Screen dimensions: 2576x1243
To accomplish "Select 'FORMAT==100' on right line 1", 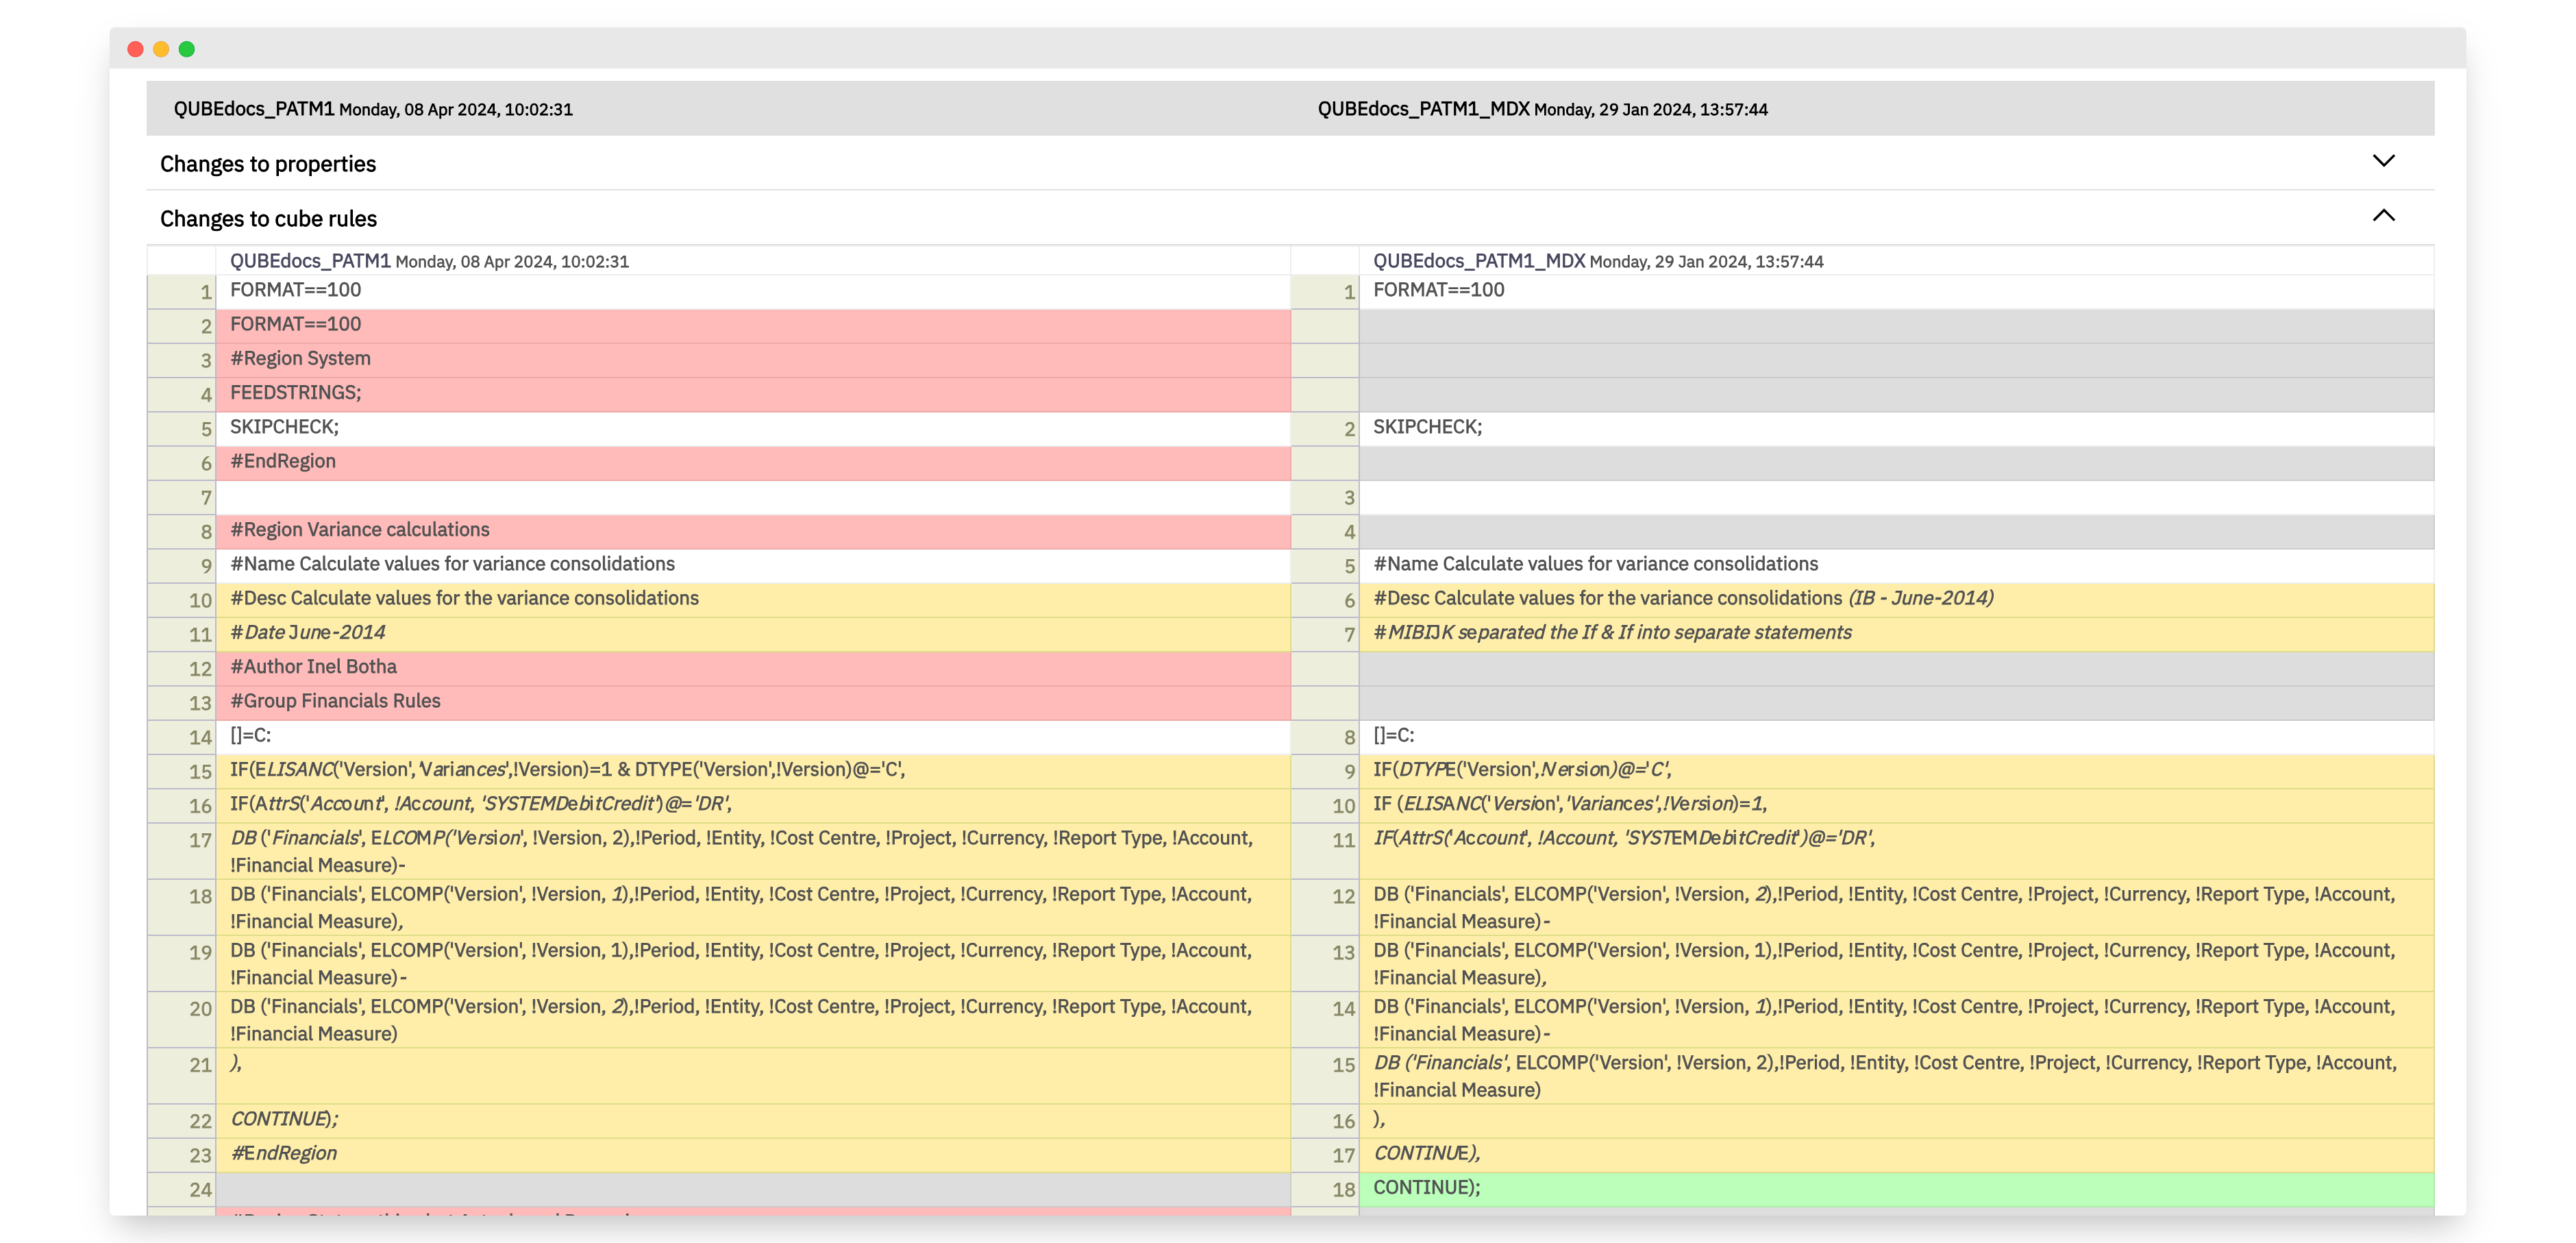I will click(x=1438, y=290).
